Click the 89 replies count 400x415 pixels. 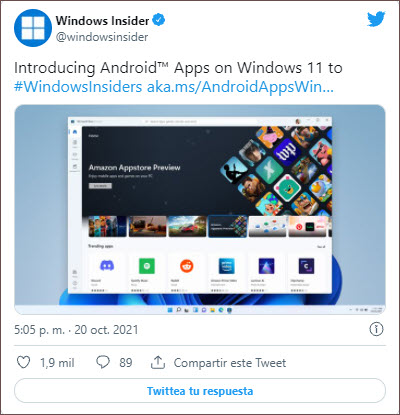pyautogui.click(x=126, y=363)
